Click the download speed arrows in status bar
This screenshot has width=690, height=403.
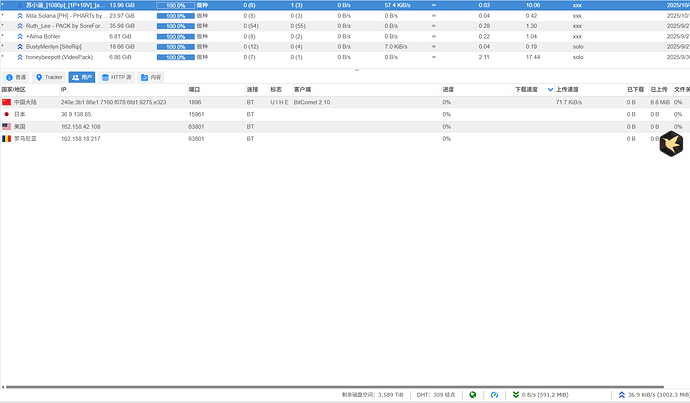click(x=516, y=395)
